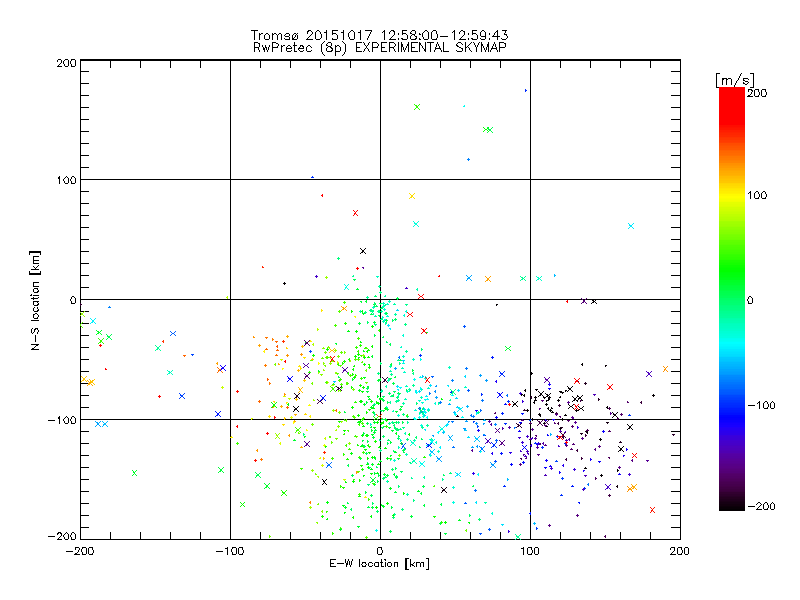800x600 pixels.
Task: Click the 'RwPretec (8p) EXPERIMENTAL SKYMAP' subtitle
Action: (x=380, y=47)
